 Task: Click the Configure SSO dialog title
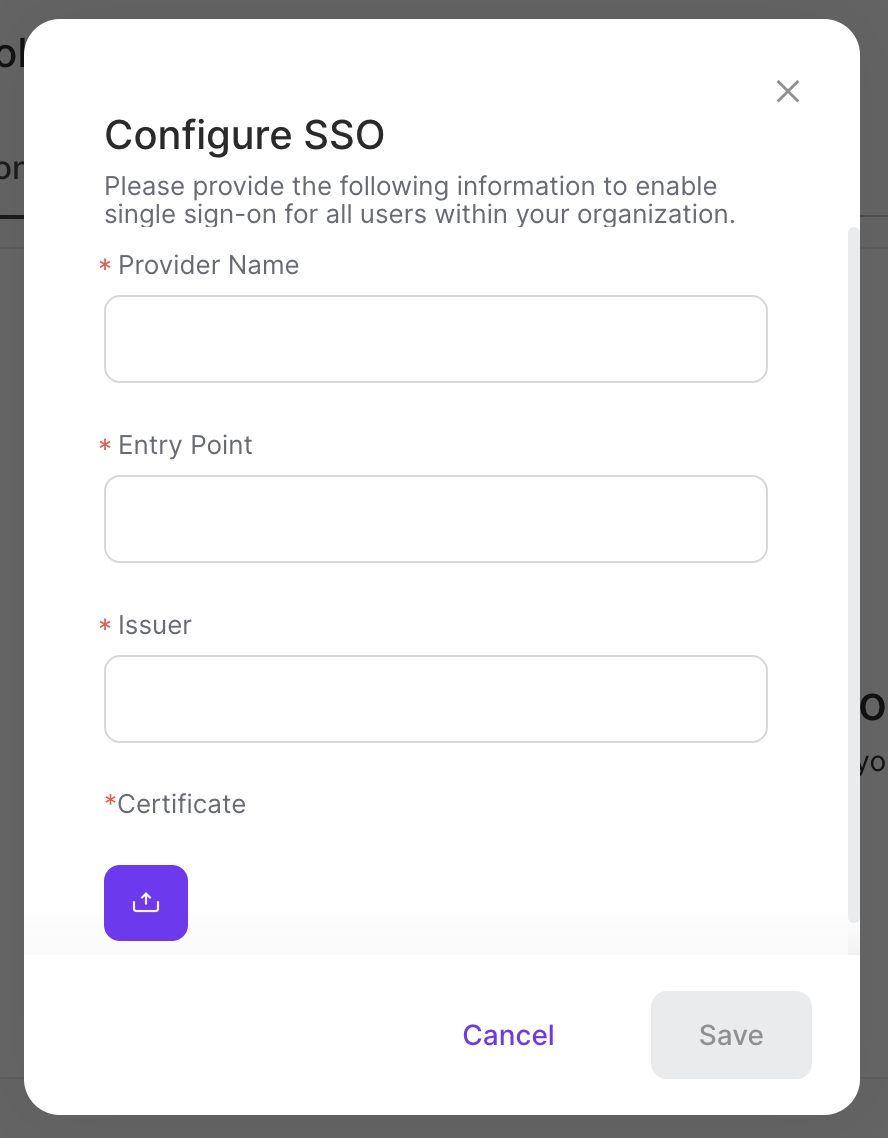click(244, 135)
